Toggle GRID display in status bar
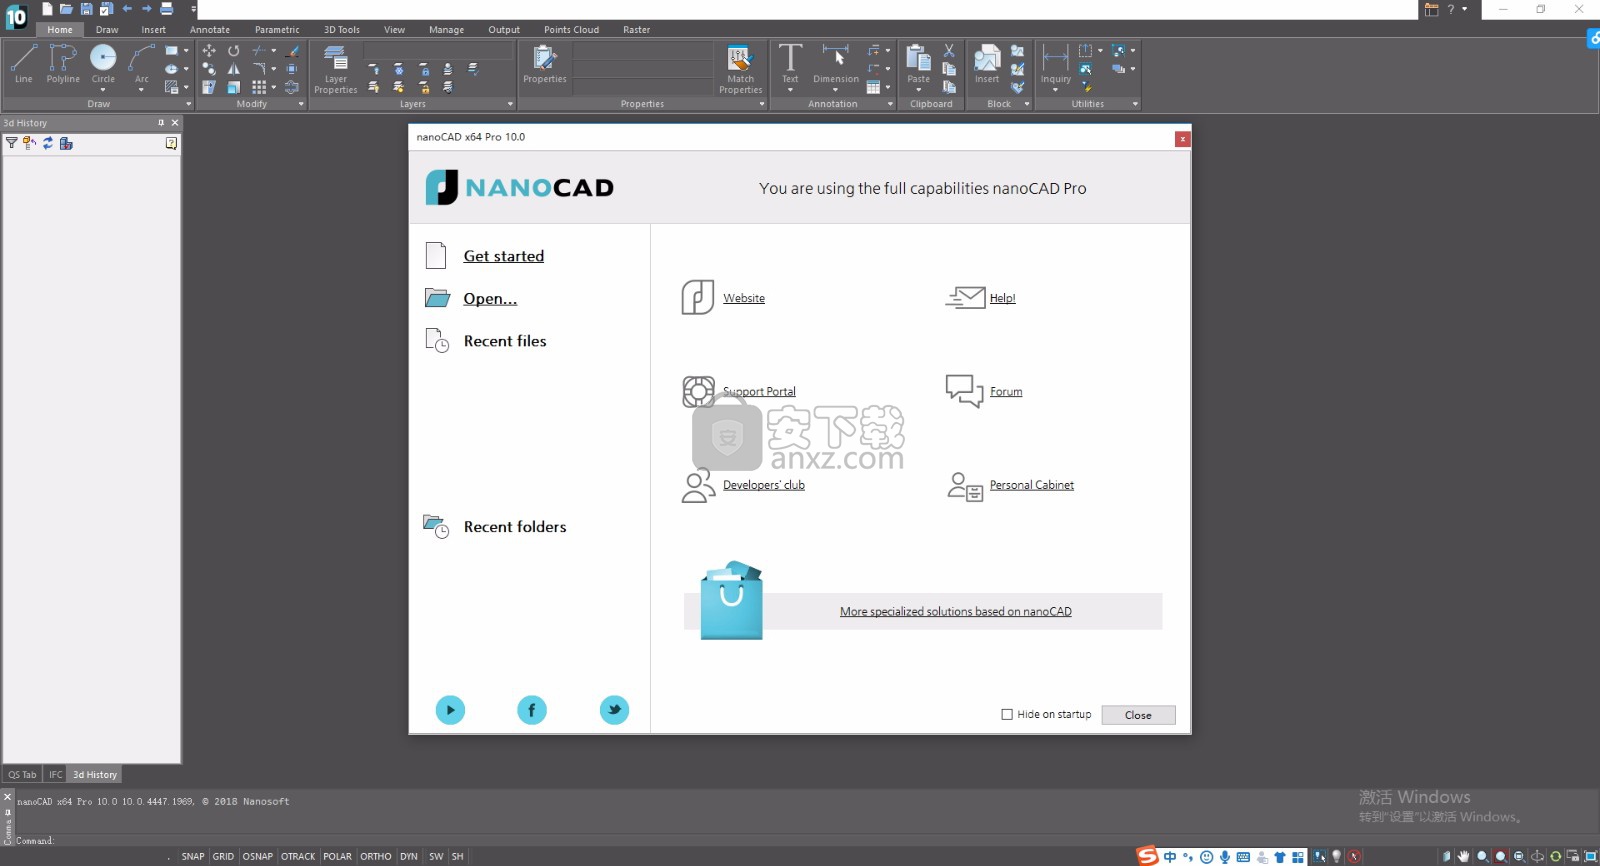 [223, 856]
